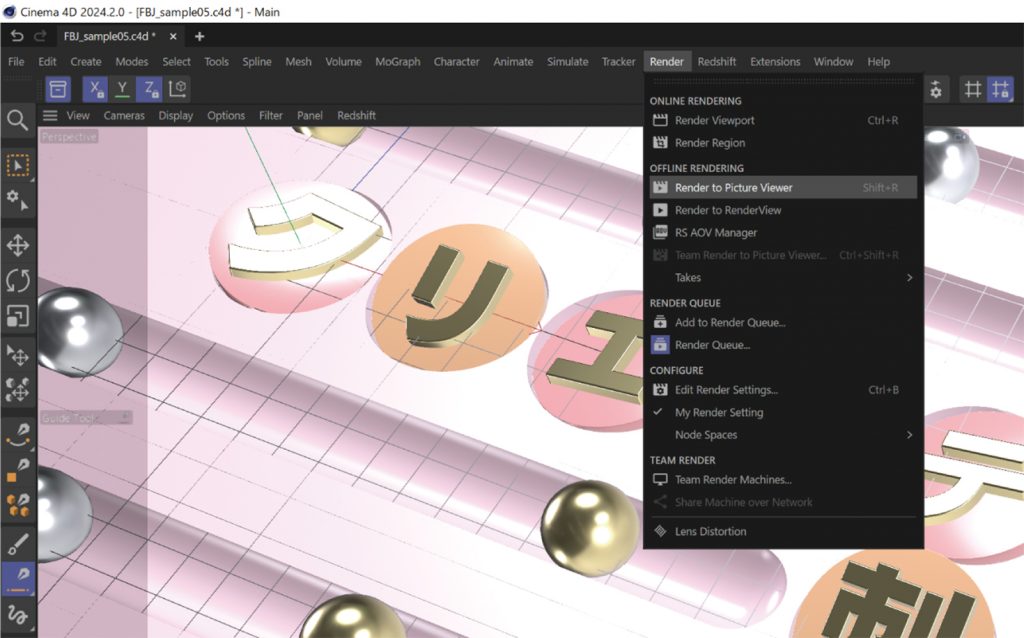Activate the Rotate tool
Viewport: 1024px width, 638px height.
17,280
